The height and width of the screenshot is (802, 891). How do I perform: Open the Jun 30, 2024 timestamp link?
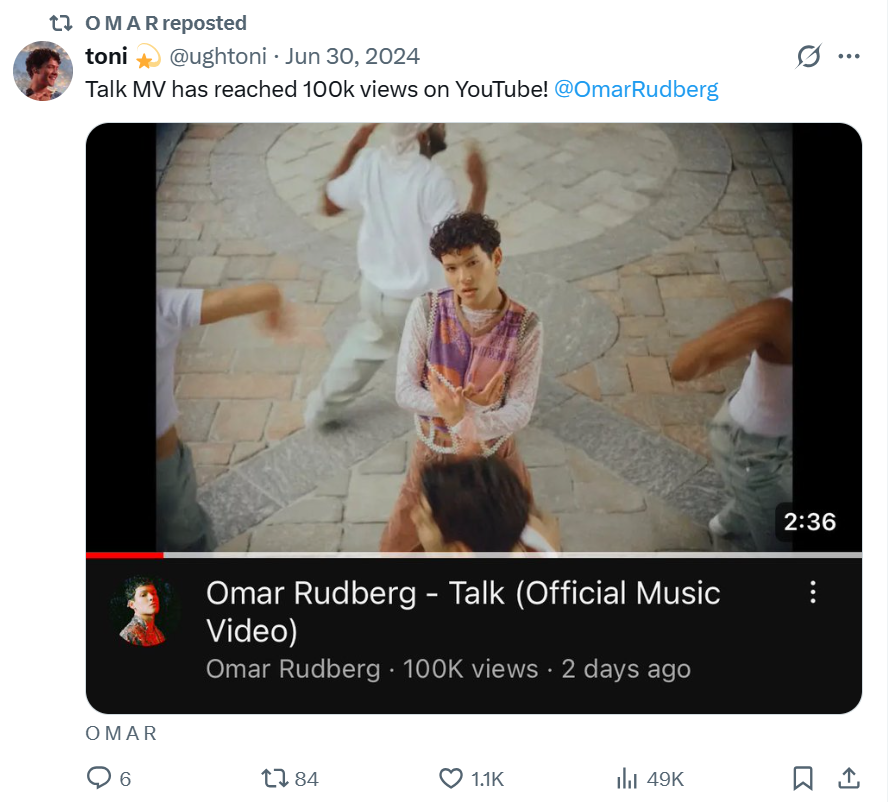tap(352, 56)
